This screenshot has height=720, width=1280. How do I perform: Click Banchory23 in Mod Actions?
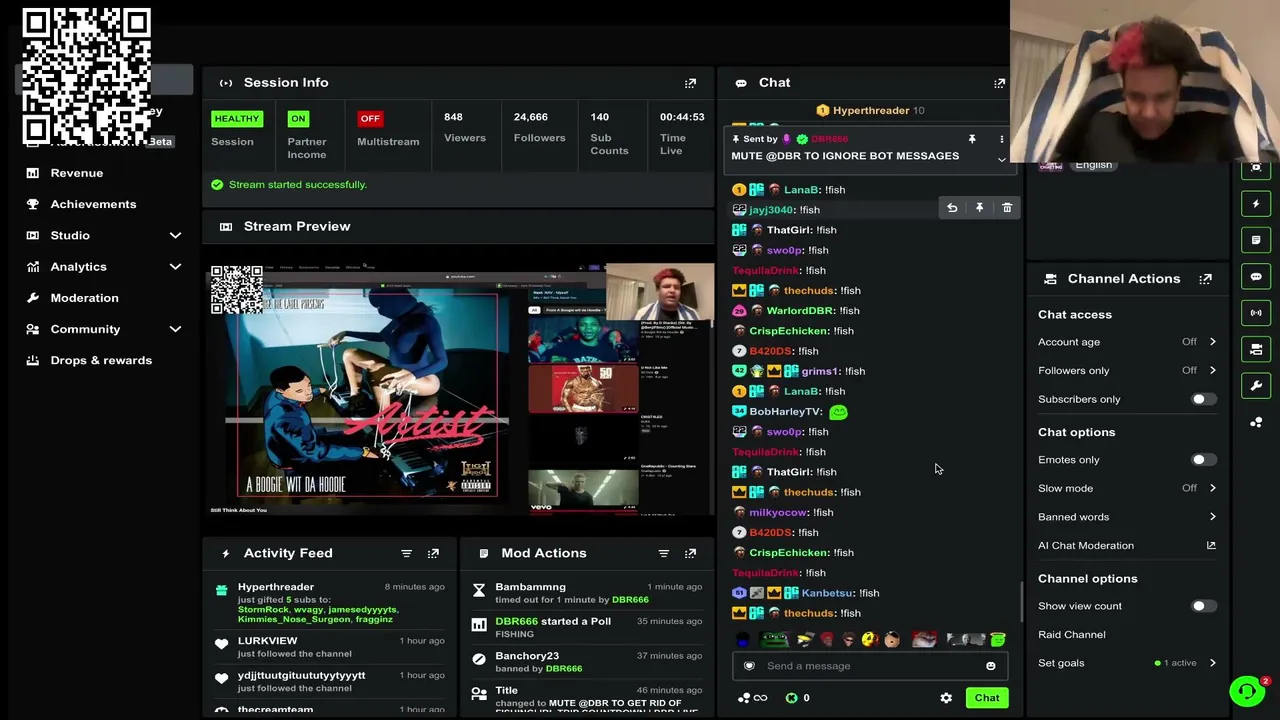click(527, 656)
